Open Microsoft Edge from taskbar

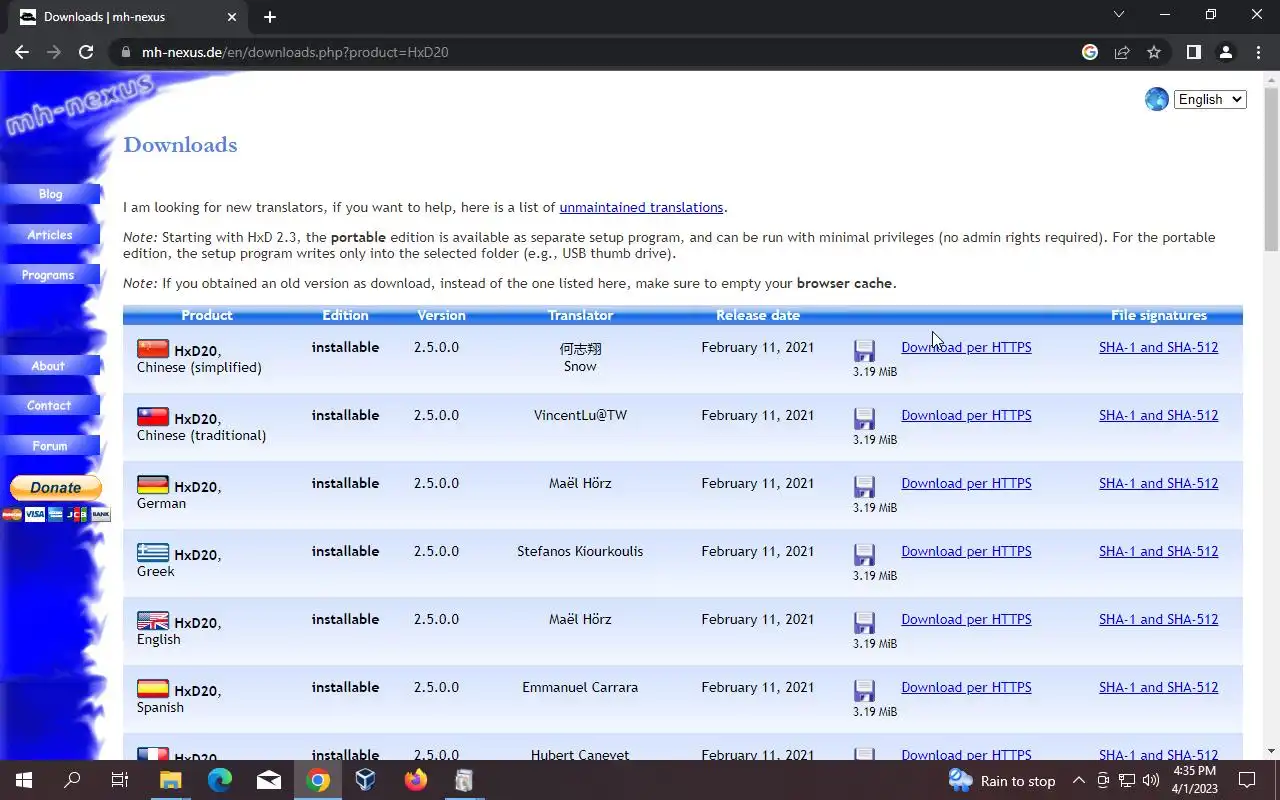coord(220,780)
